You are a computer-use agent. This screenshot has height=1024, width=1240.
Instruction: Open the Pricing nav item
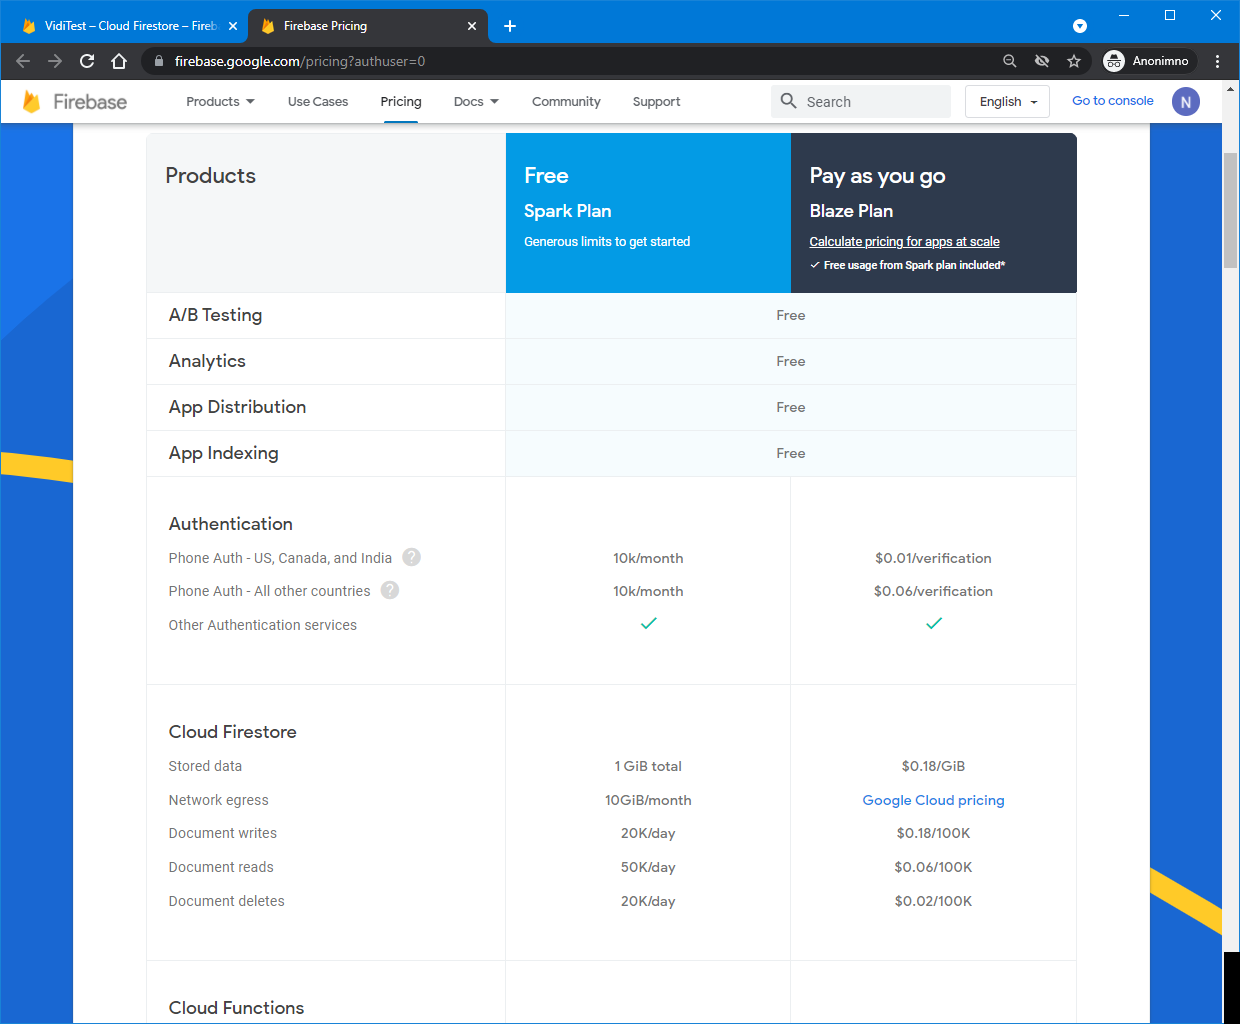click(x=401, y=101)
